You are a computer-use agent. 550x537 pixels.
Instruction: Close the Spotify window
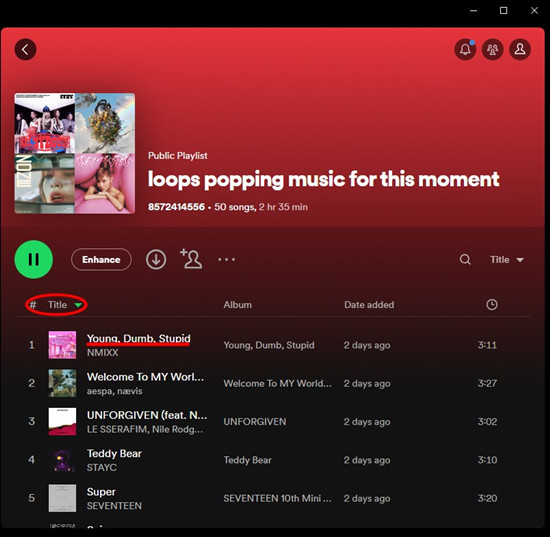click(534, 11)
